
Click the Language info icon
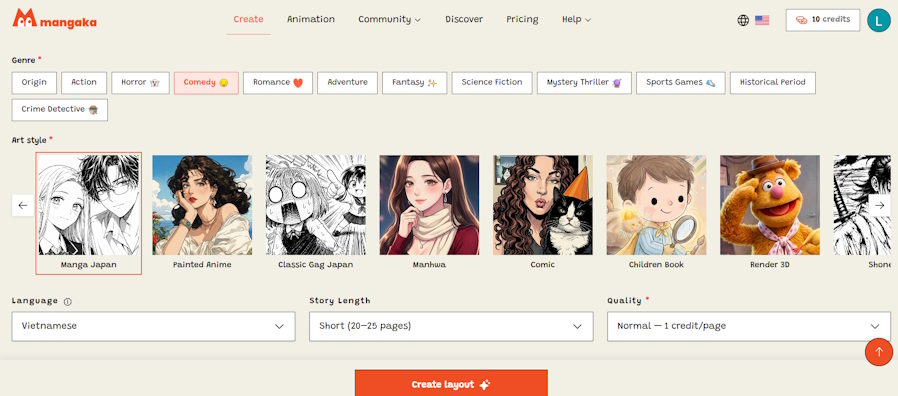point(68,301)
